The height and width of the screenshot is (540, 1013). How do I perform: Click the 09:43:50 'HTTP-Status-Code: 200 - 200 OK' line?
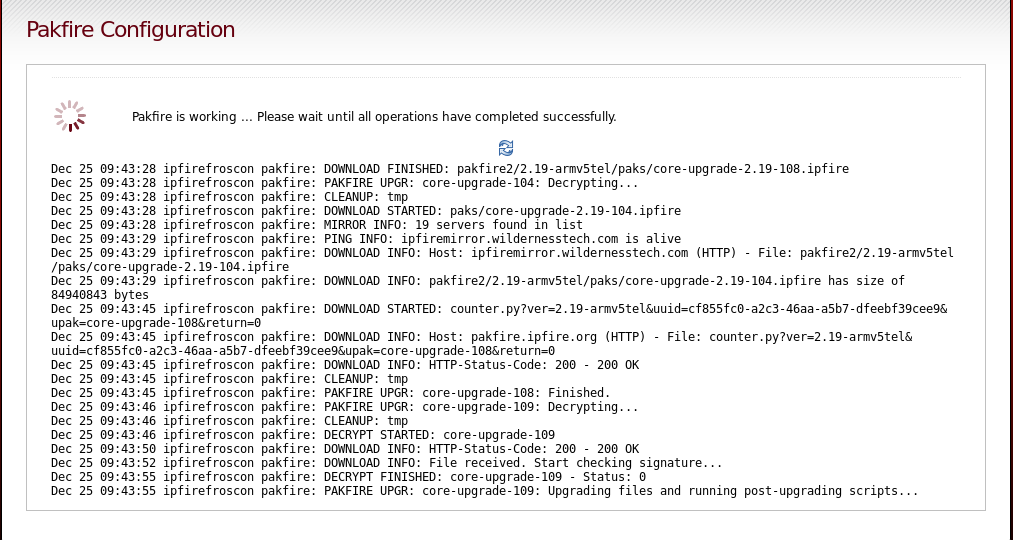pyautogui.click(x=344, y=450)
